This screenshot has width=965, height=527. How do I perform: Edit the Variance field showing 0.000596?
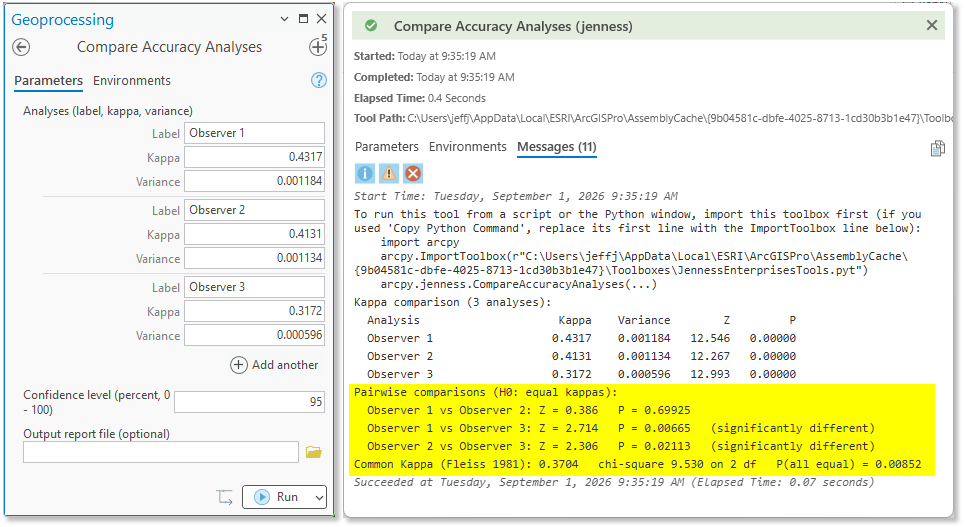(x=254, y=335)
